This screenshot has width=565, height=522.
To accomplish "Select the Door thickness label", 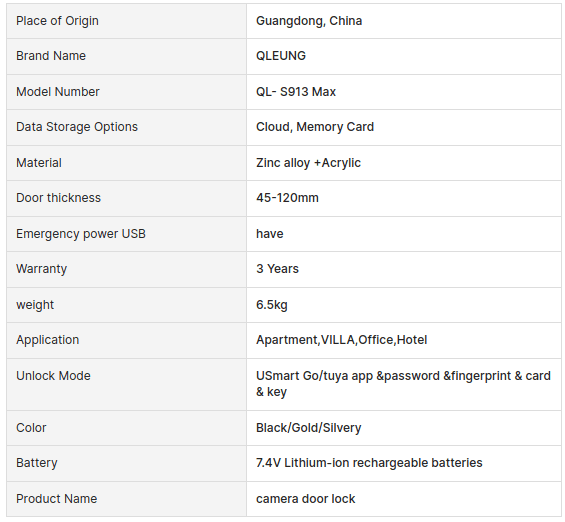I will click(x=58, y=198).
